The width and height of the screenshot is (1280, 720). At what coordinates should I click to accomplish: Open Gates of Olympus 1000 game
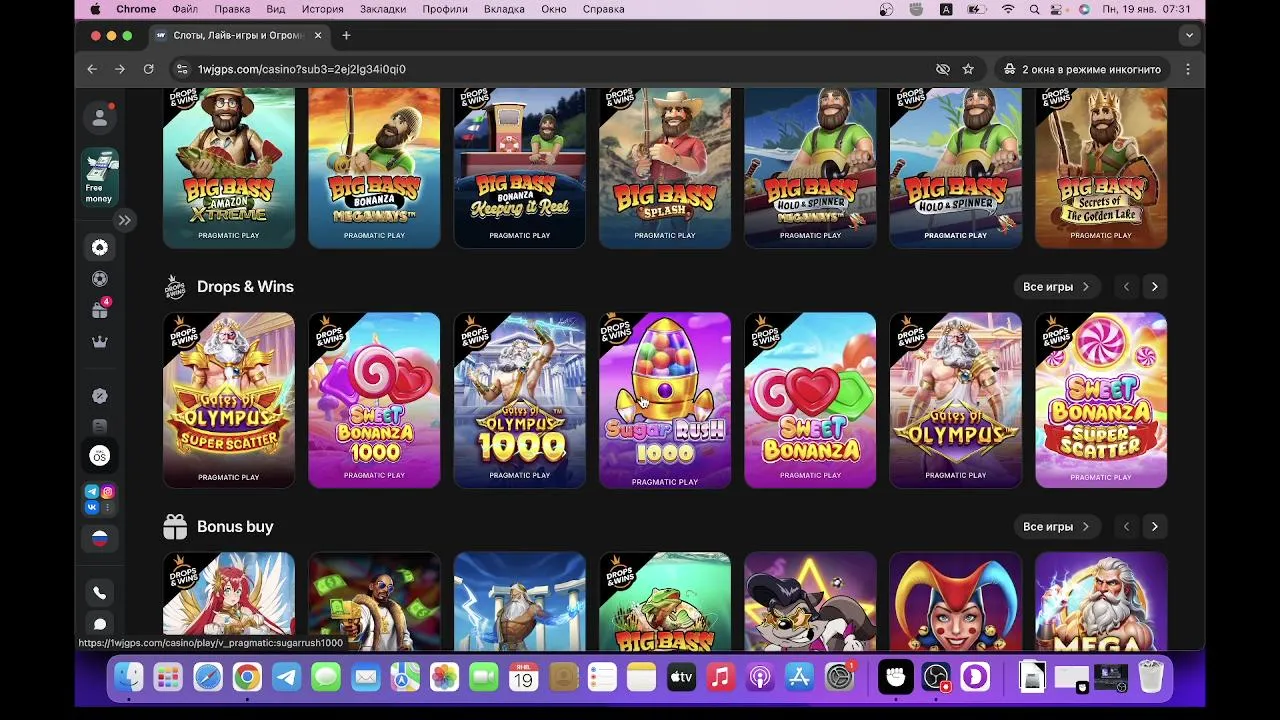click(x=520, y=400)
